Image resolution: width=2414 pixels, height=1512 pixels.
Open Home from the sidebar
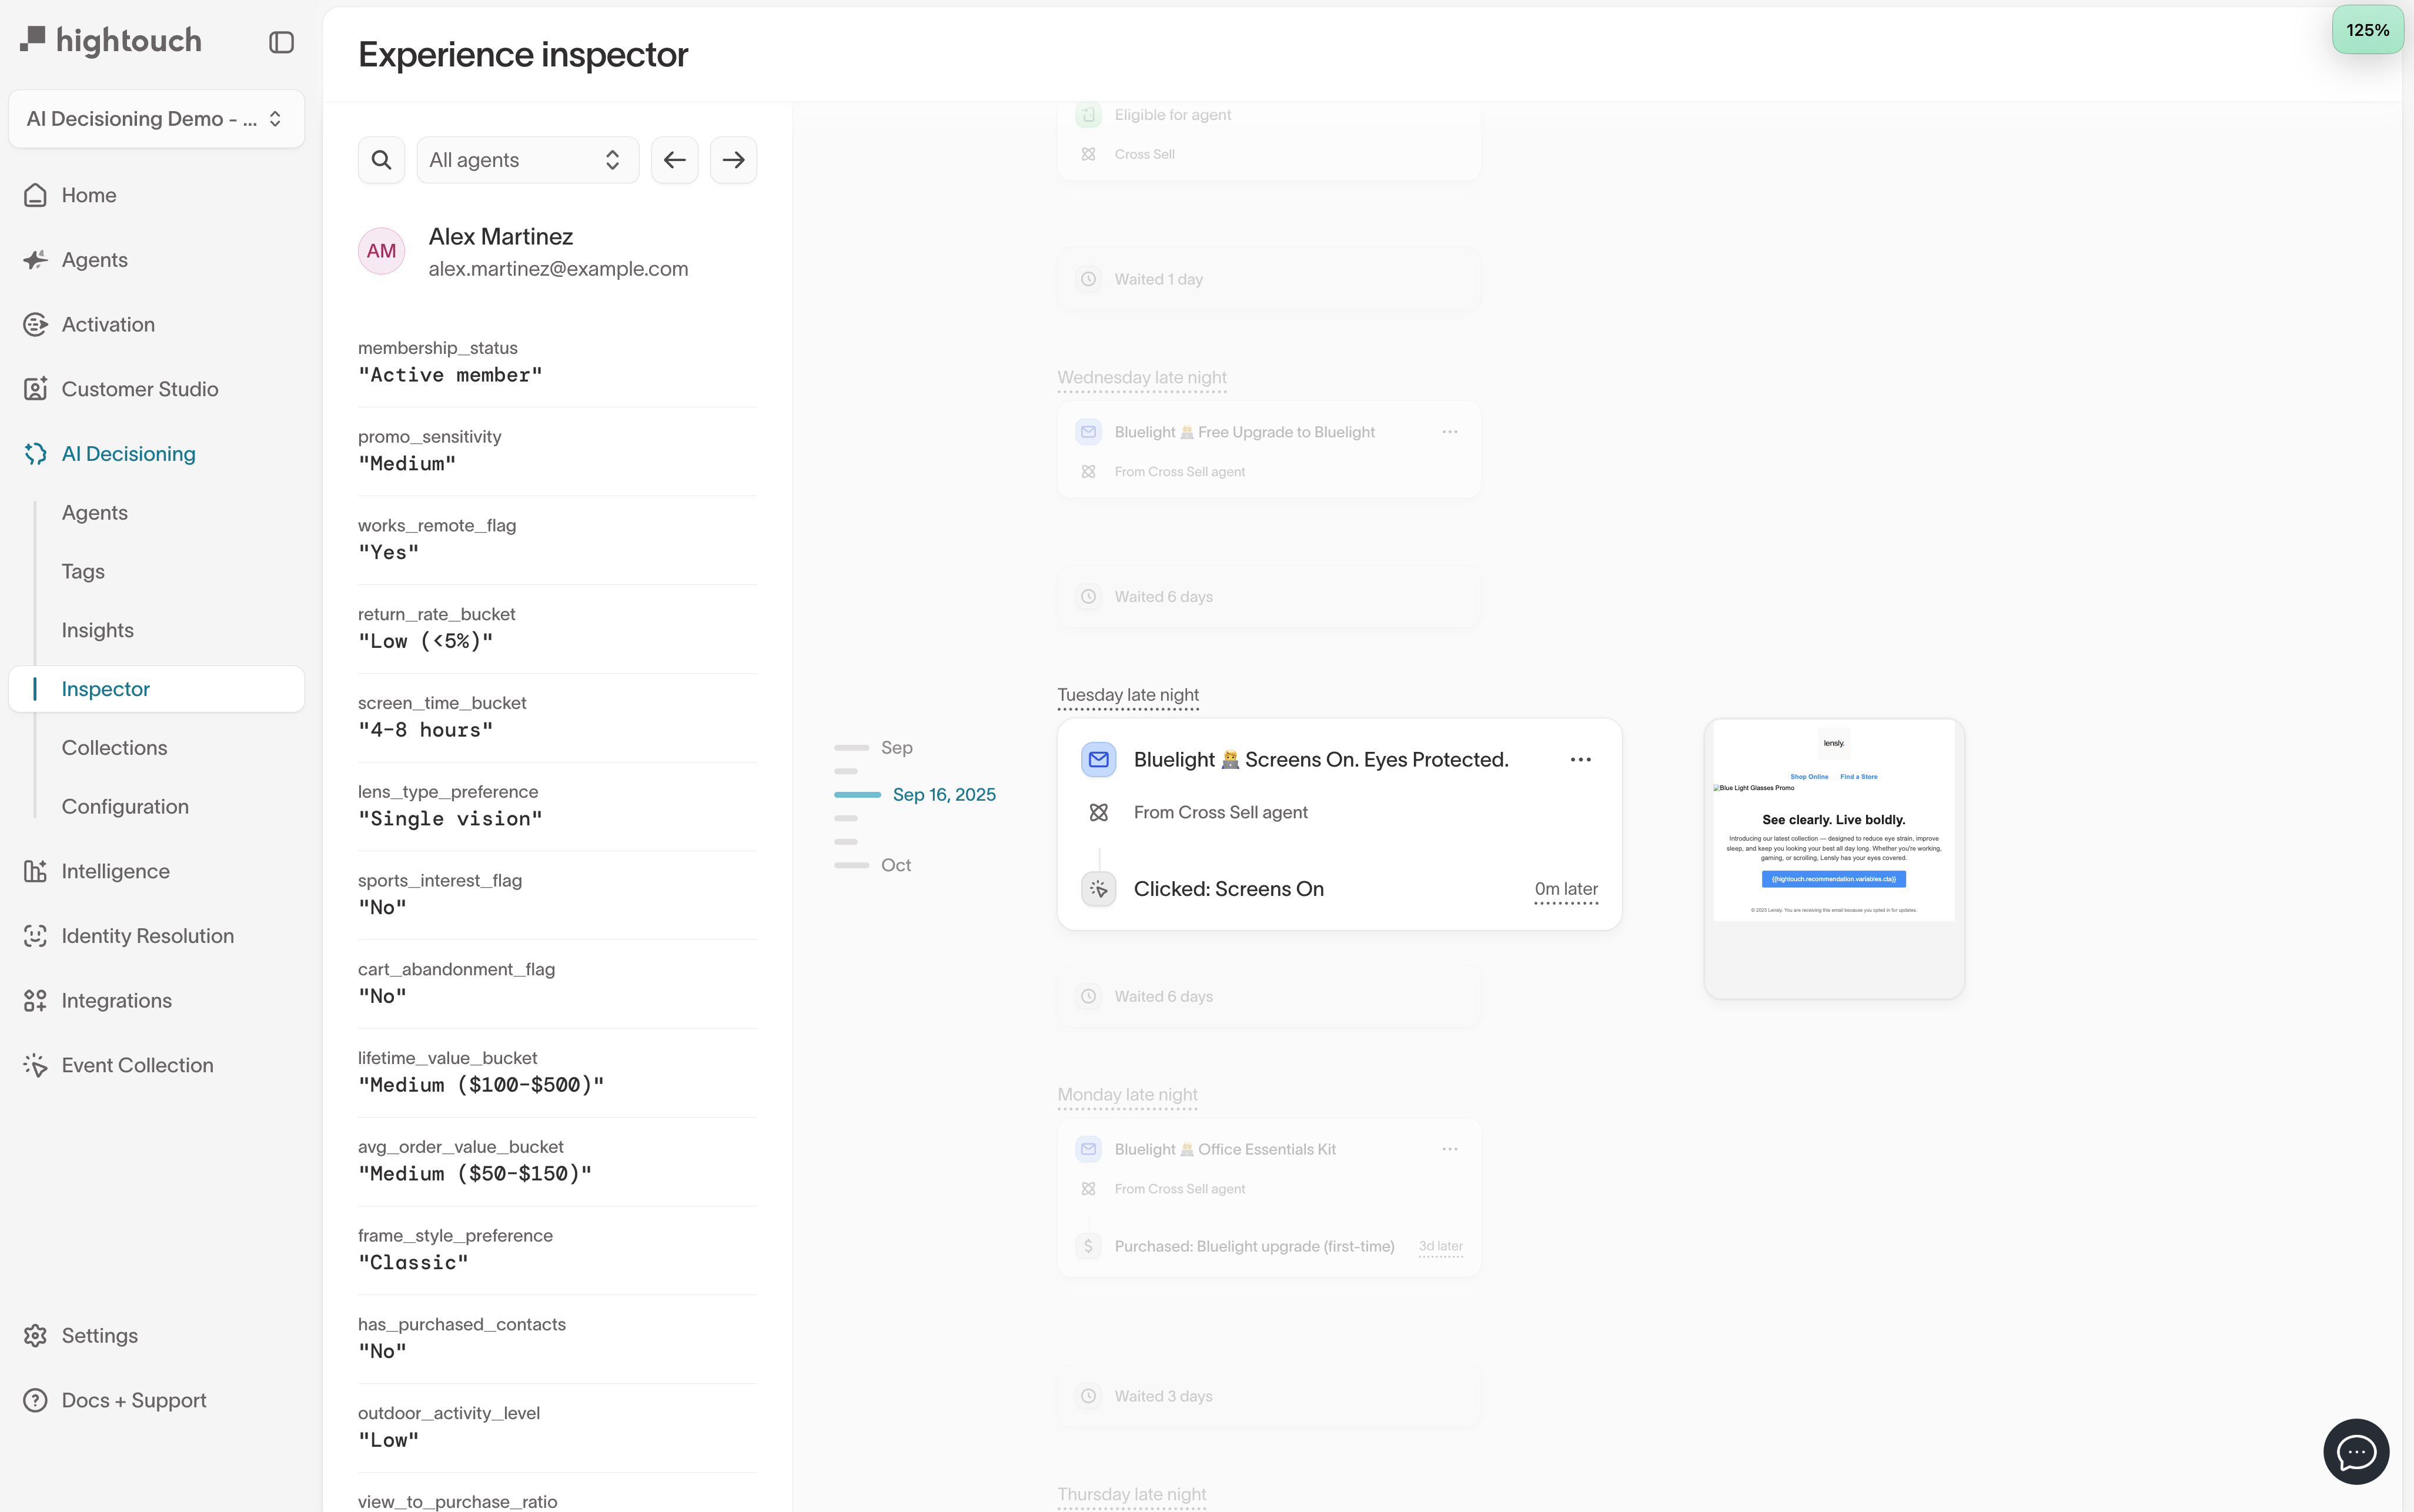[x=89, y=195]
